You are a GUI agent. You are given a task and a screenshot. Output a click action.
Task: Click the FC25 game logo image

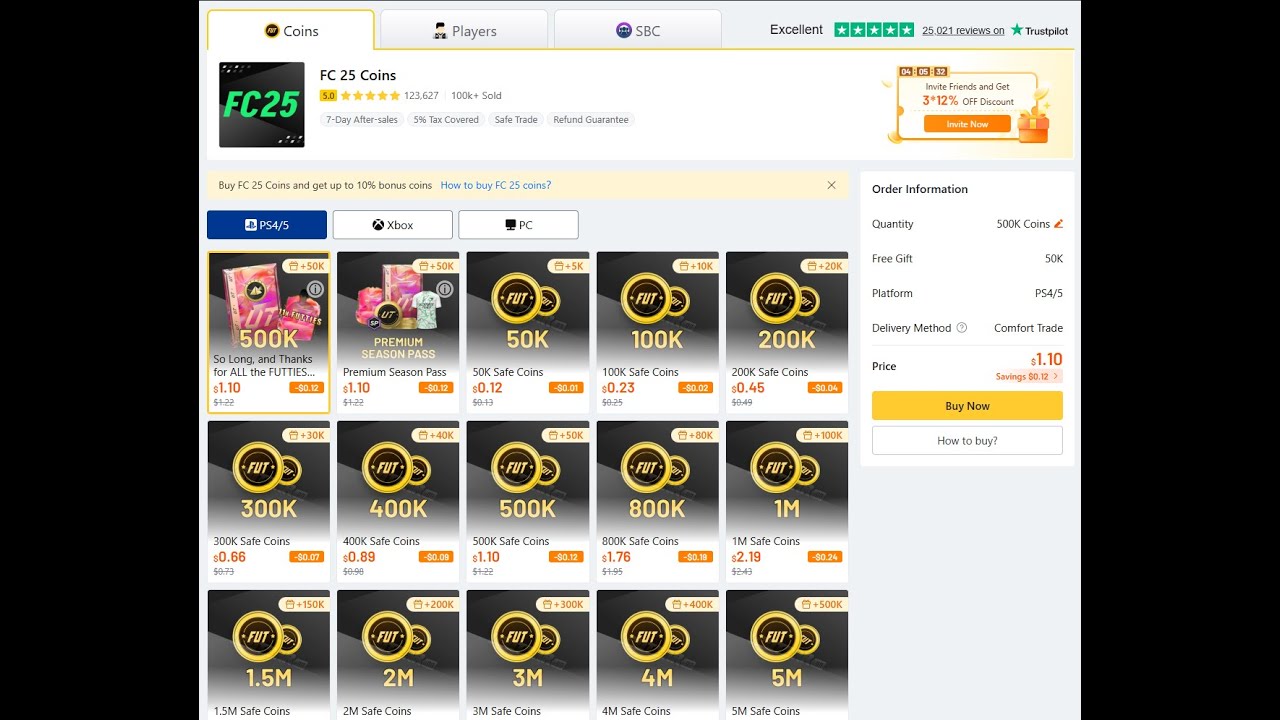coord(262,104)
